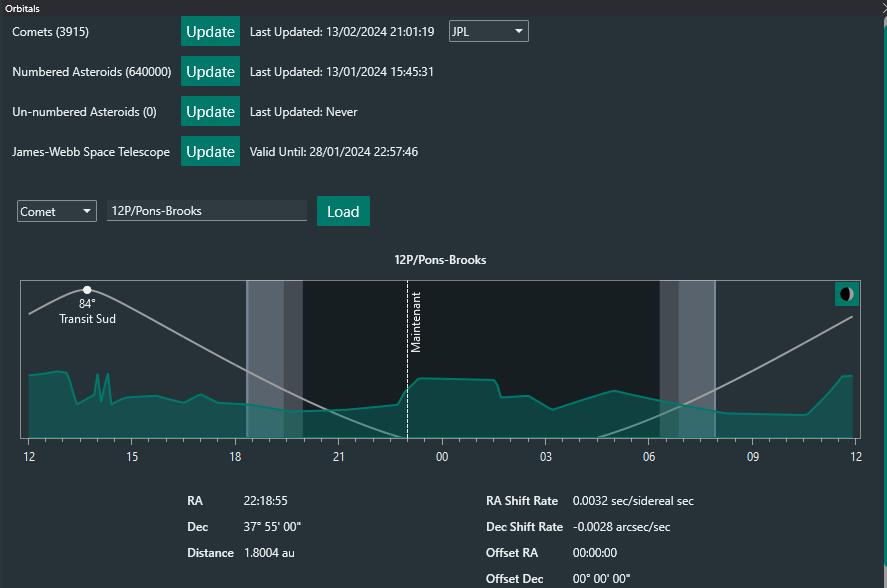Expand the Comet object type dropdown

[56, 211]
